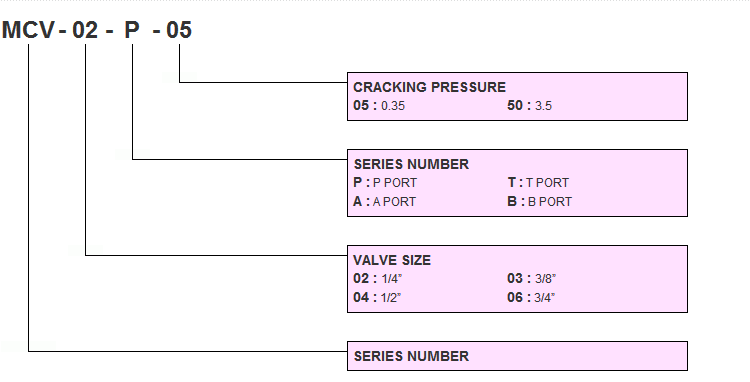The height and width of the screenshot is (382, 750).
Task: Click the CRACKING PRESSURE heading
Action: [x=430, y=87]
